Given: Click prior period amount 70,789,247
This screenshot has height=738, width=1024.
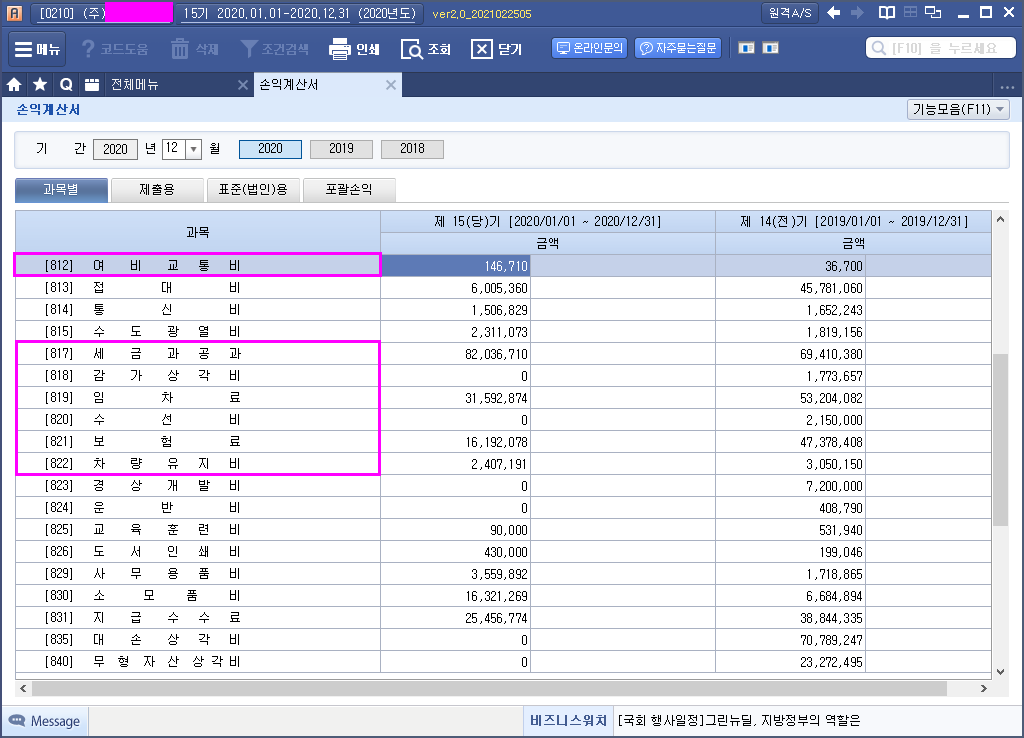Looking at the screenshot, I should pyautogui.click(x=790, y=640).
